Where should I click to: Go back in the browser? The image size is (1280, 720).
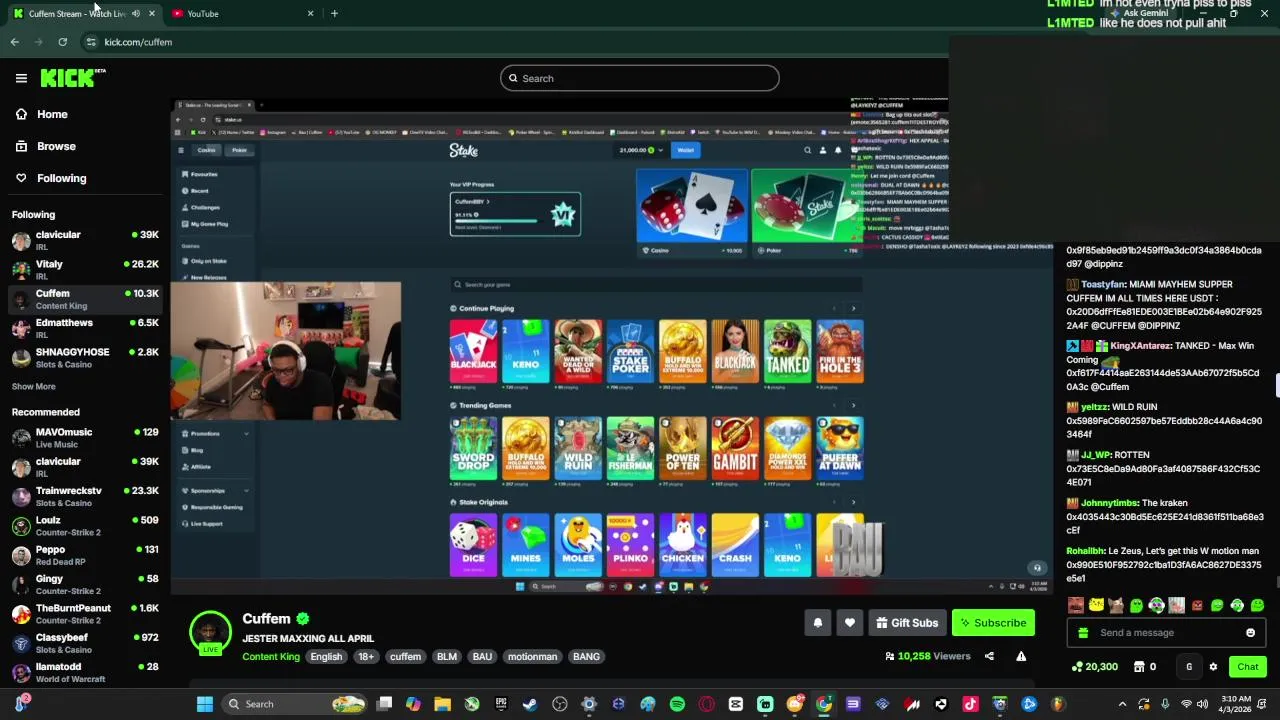pos(14,42)
